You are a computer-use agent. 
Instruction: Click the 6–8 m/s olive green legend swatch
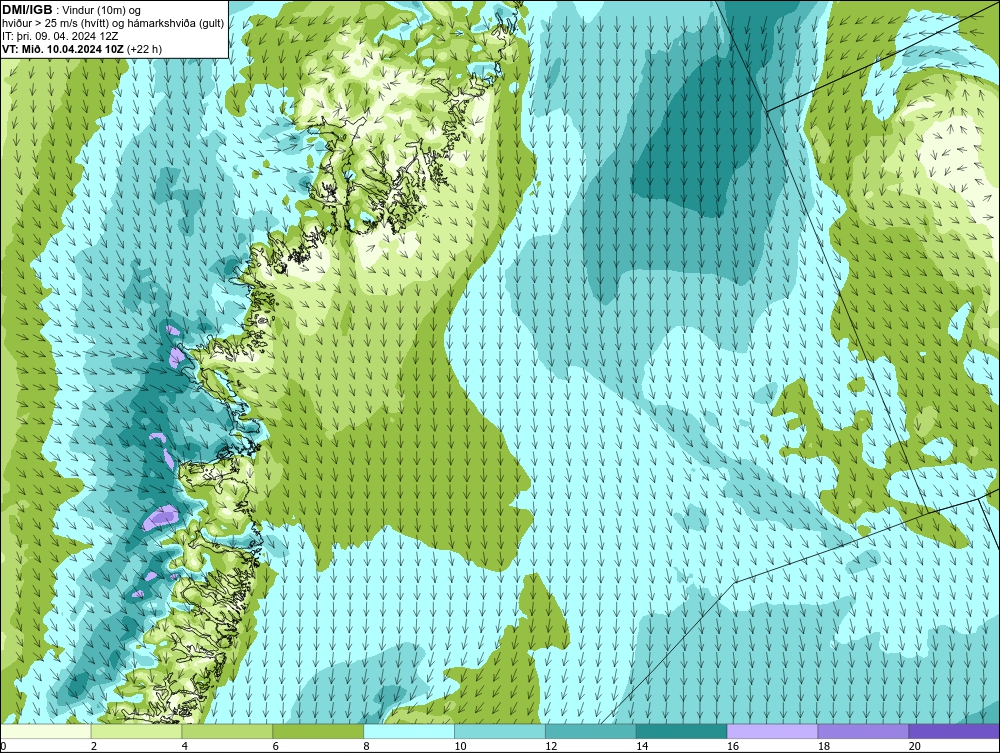(x=318, y=731)
